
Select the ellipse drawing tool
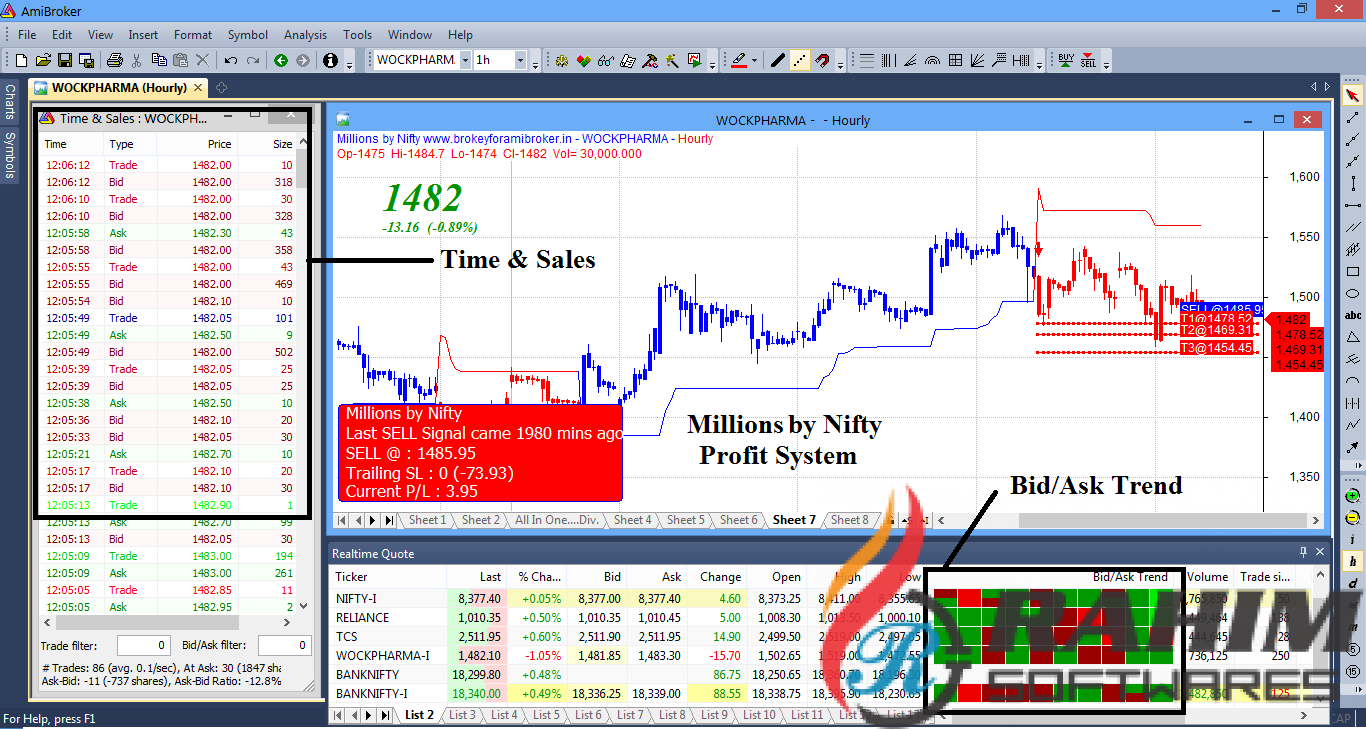[x=1353, y=293]
